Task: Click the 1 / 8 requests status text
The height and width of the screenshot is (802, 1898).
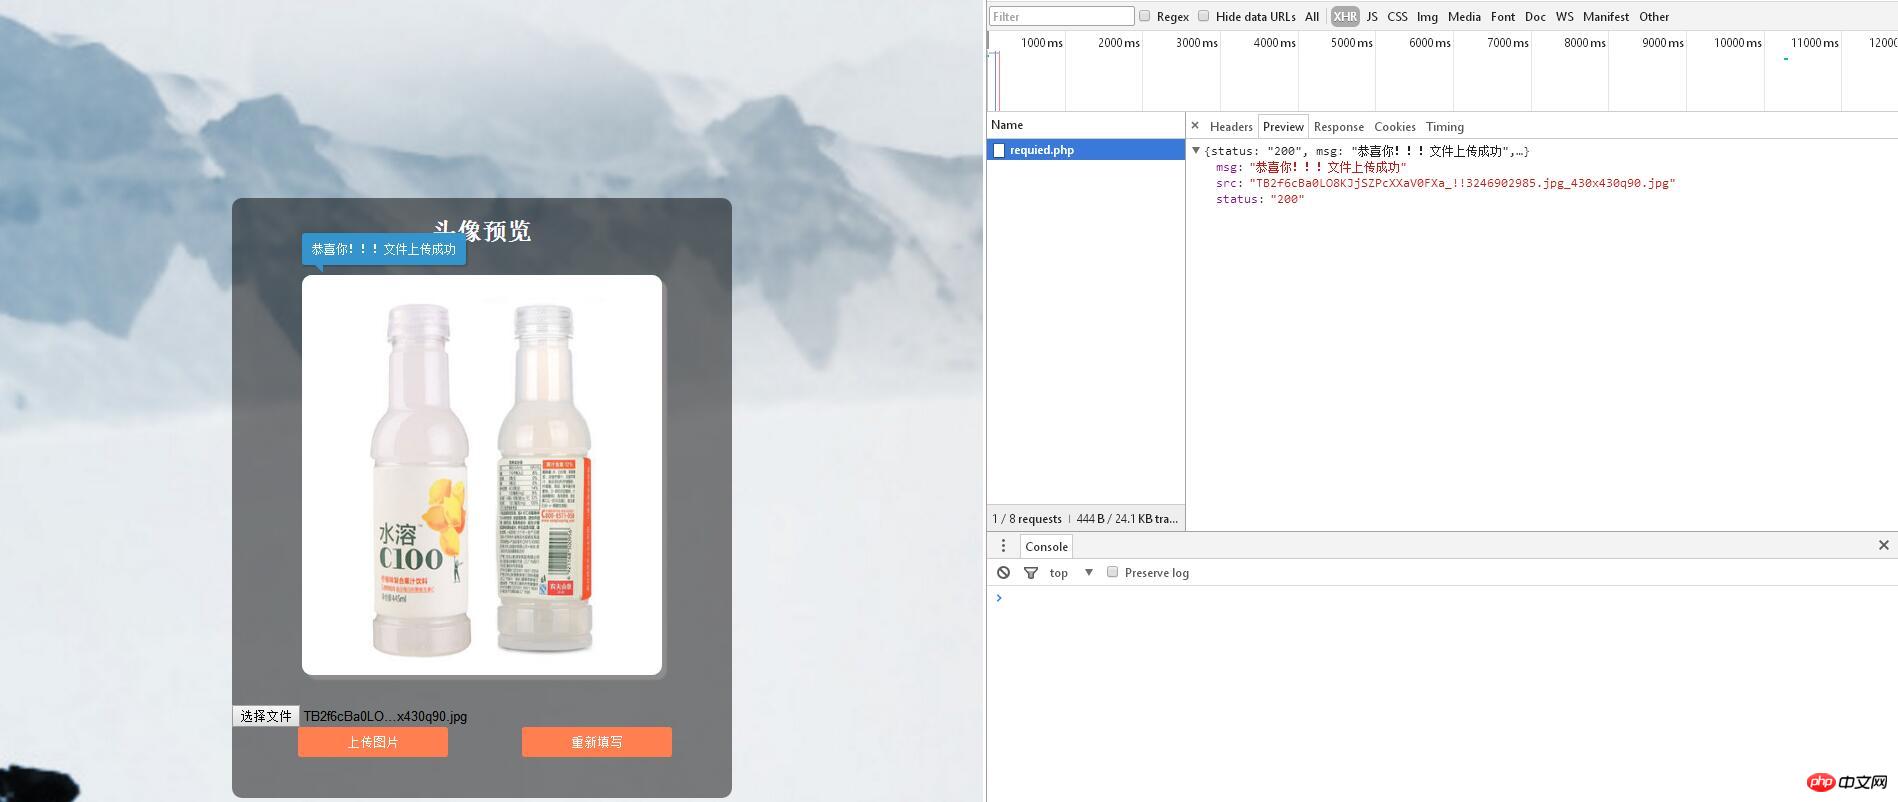Action: click(x=1027, y=519)
